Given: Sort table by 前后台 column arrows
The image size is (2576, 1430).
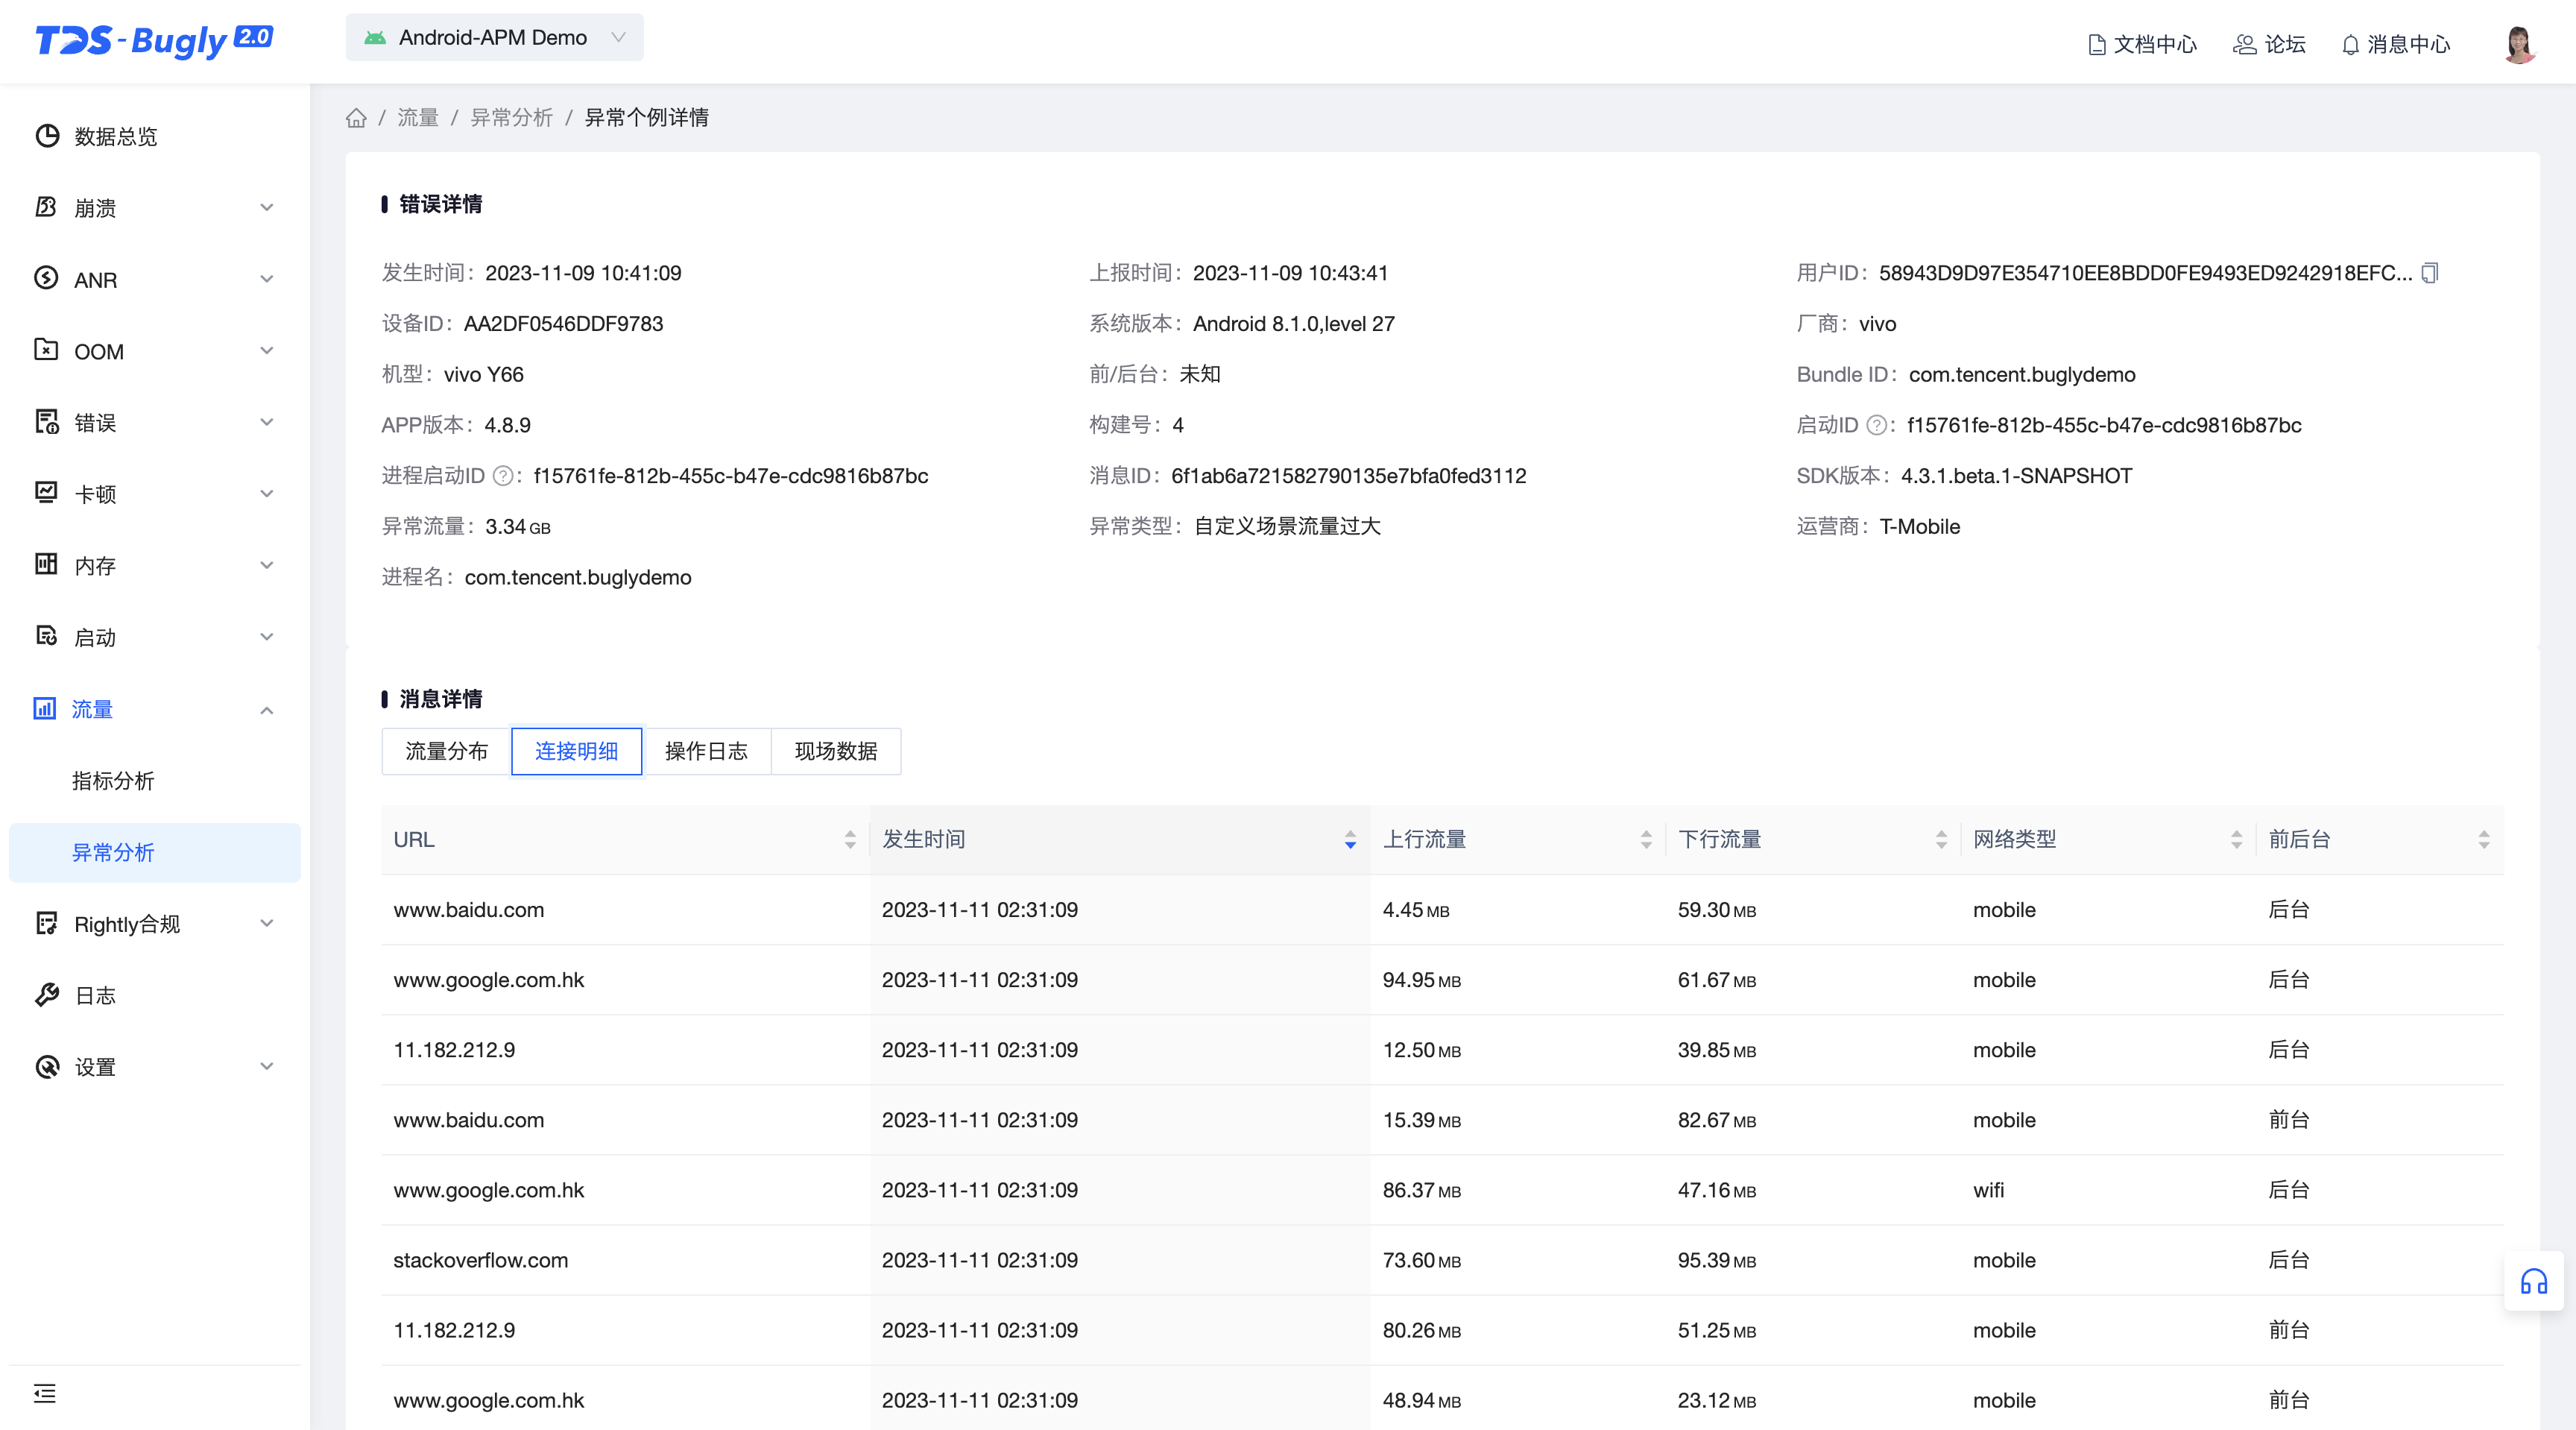Looking at the screenshot, I should coord(2484,840).
